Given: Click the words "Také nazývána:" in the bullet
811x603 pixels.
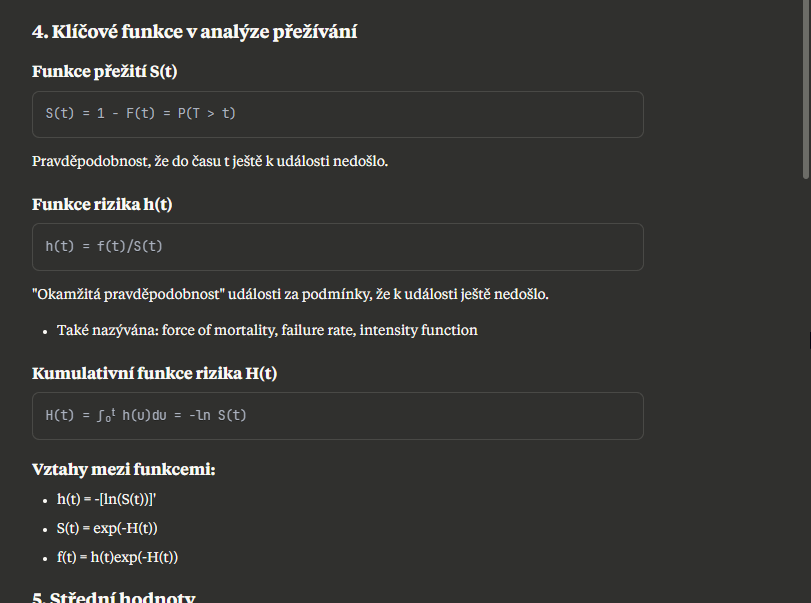Looking at the screenshot, I should coord(108,330).
